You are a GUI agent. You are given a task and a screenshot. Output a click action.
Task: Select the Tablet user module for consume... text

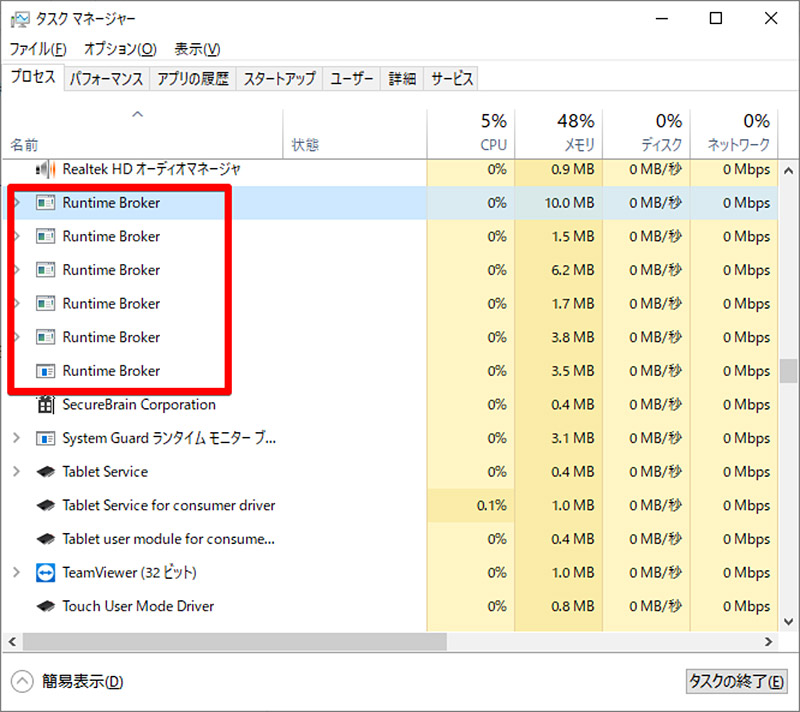[168, 539]
